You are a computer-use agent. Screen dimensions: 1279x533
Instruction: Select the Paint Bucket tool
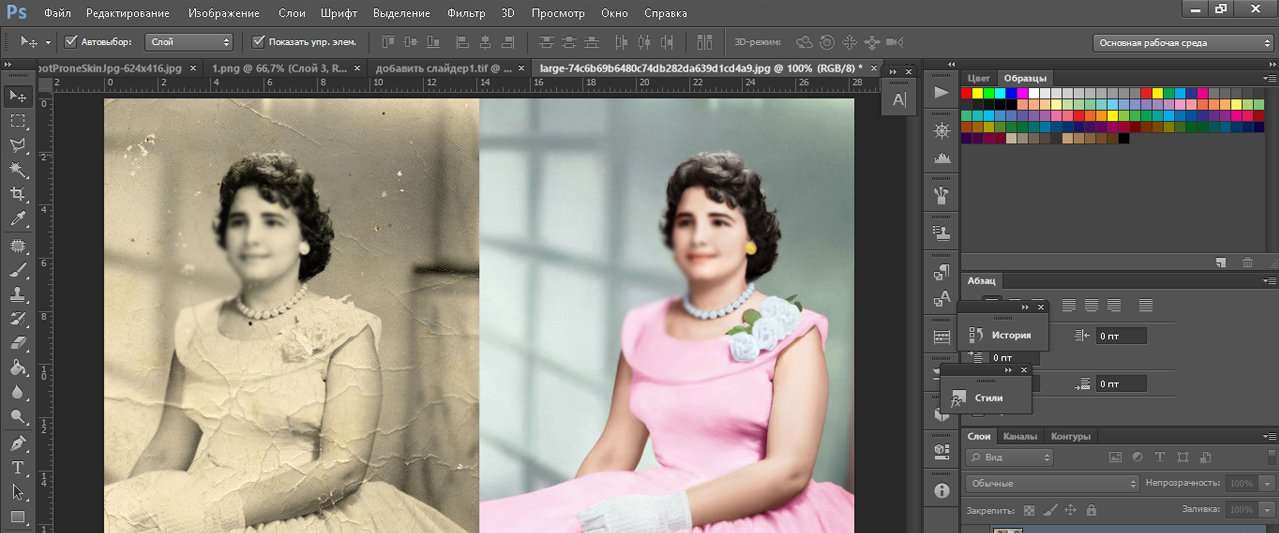[18, 369]
